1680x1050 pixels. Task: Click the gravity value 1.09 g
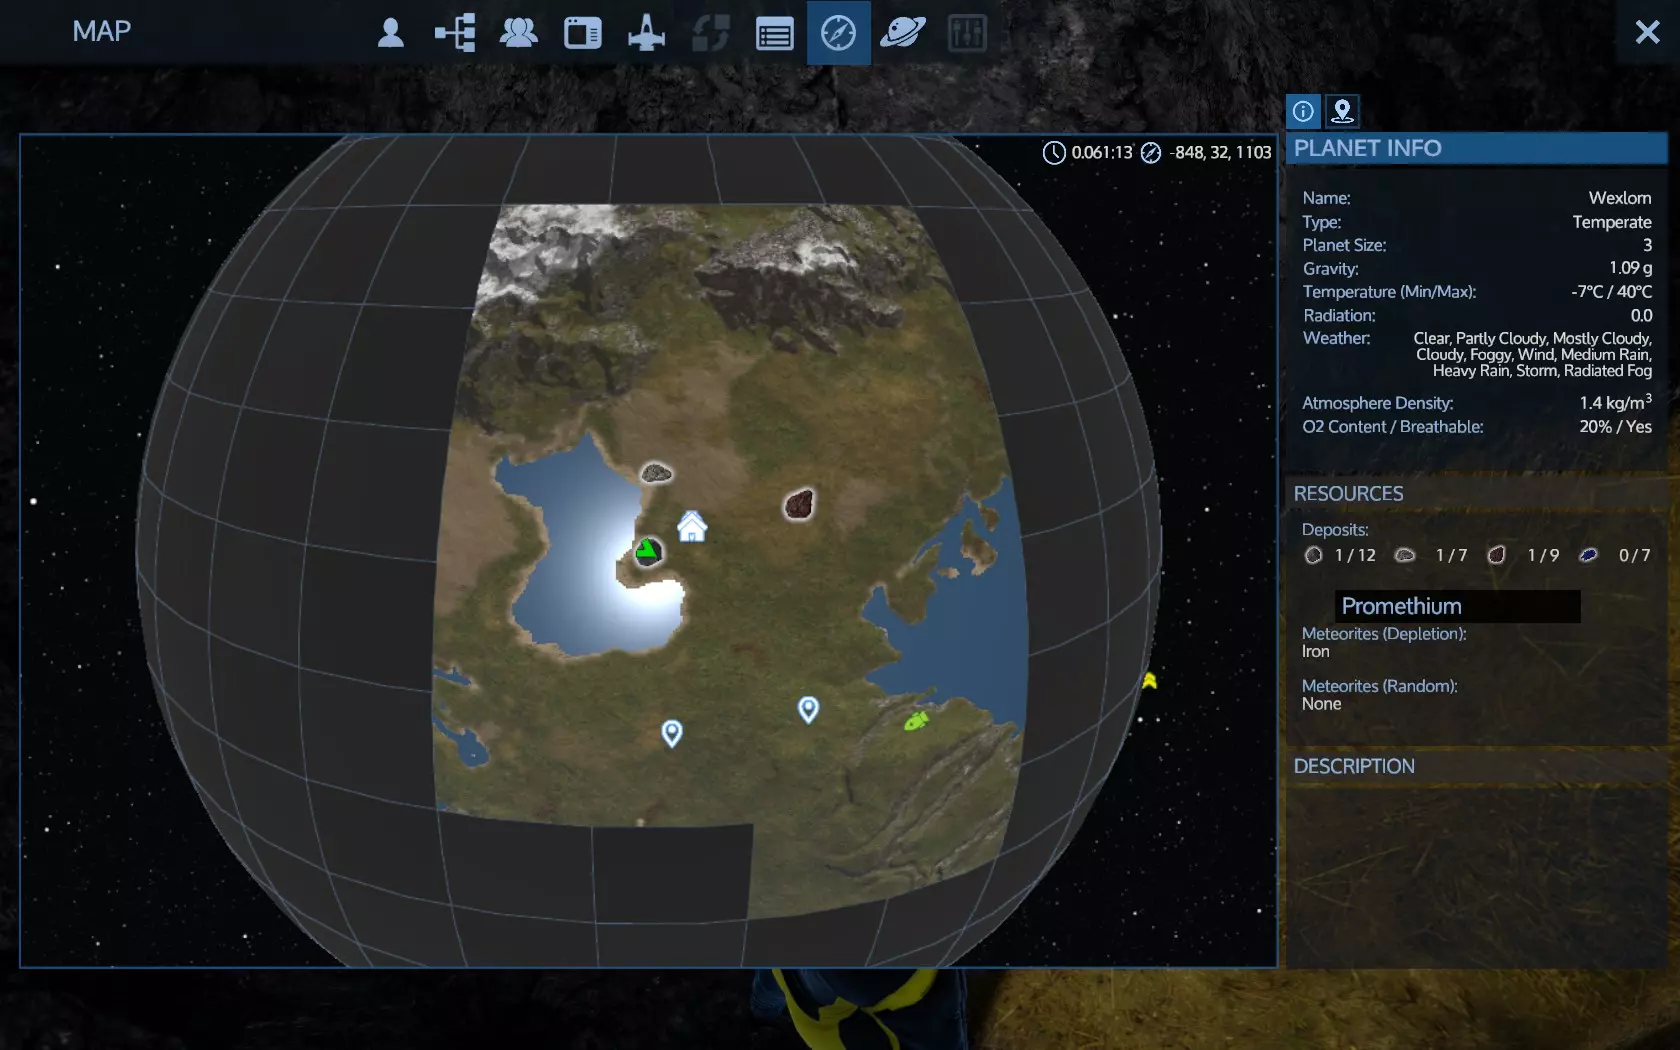pos(1630,268)
